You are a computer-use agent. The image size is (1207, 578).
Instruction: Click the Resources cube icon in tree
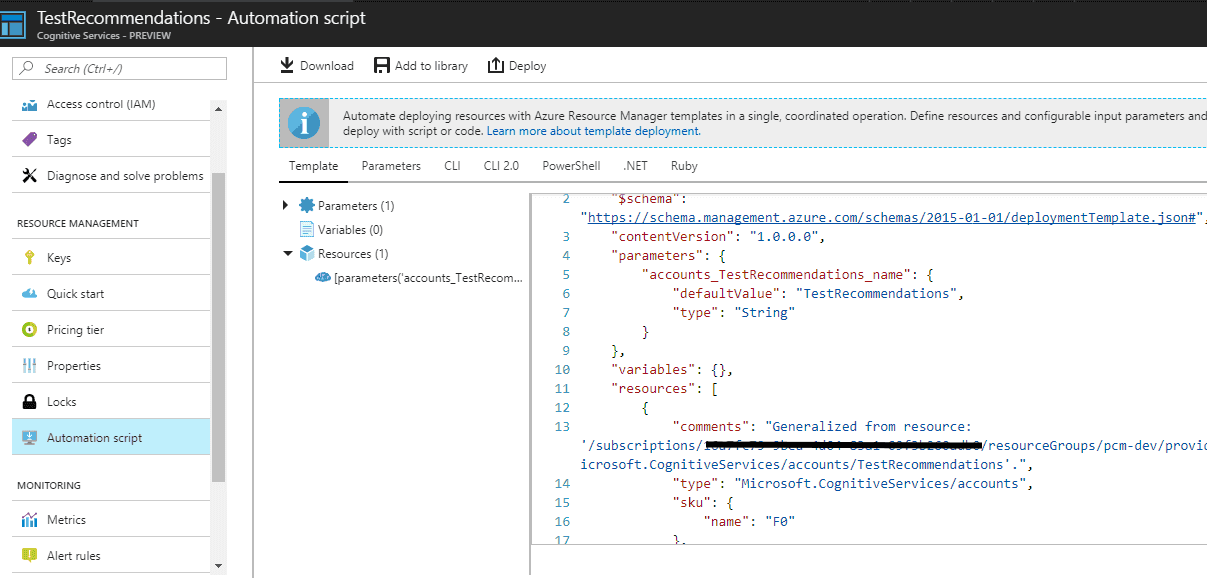[307, 254]
